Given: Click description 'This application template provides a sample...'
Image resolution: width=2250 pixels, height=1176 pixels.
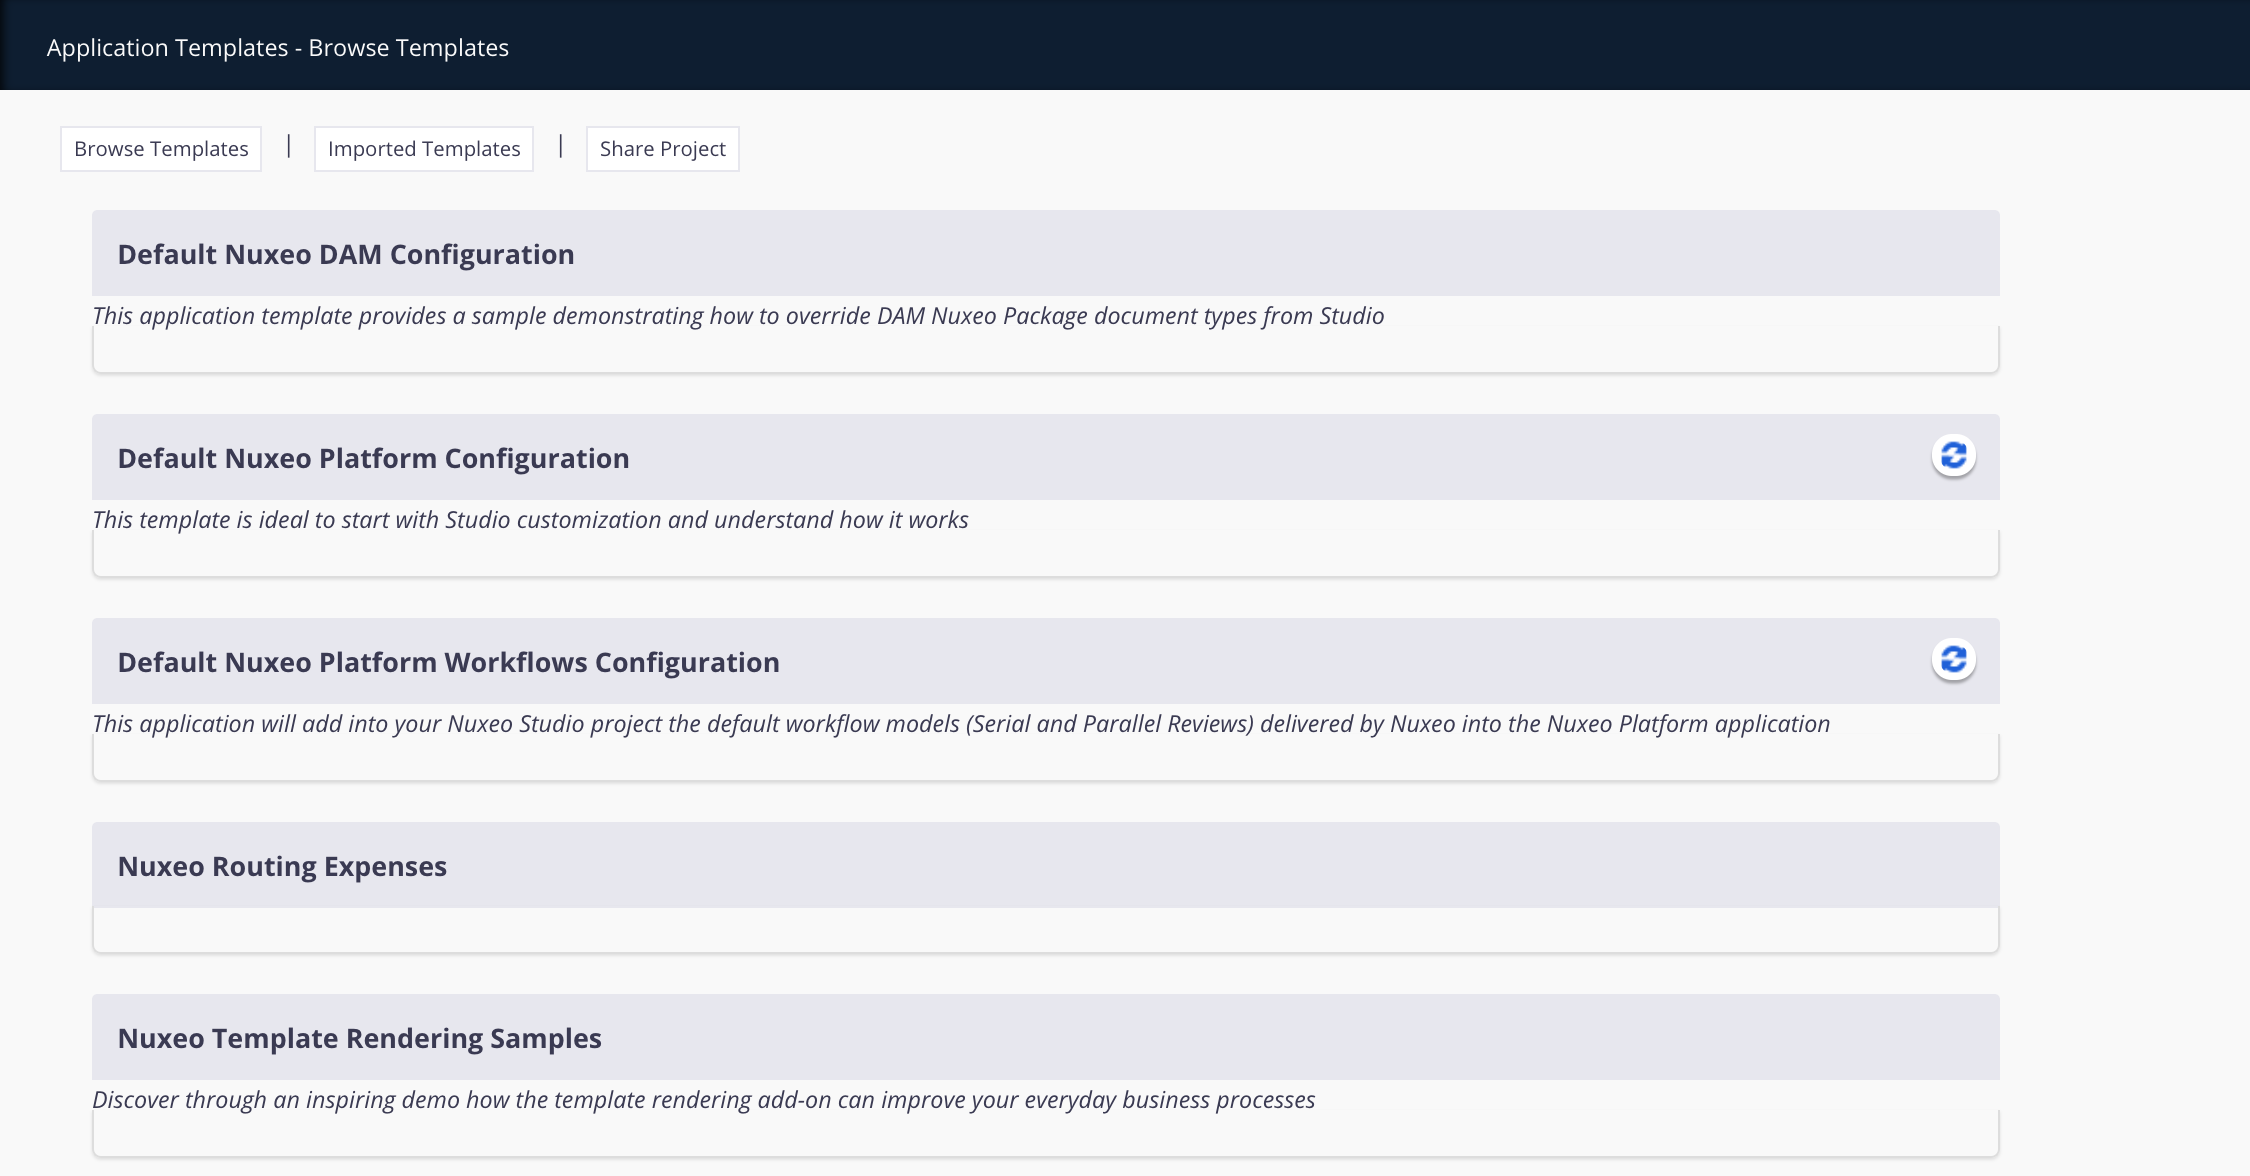Looking at the screenshot, I should (738, 316).
